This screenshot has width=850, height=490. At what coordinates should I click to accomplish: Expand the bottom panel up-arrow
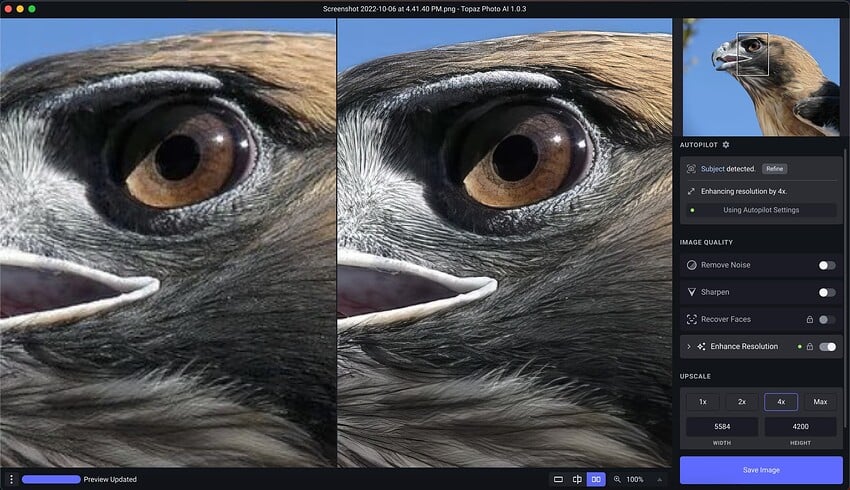tap(660, 479)
